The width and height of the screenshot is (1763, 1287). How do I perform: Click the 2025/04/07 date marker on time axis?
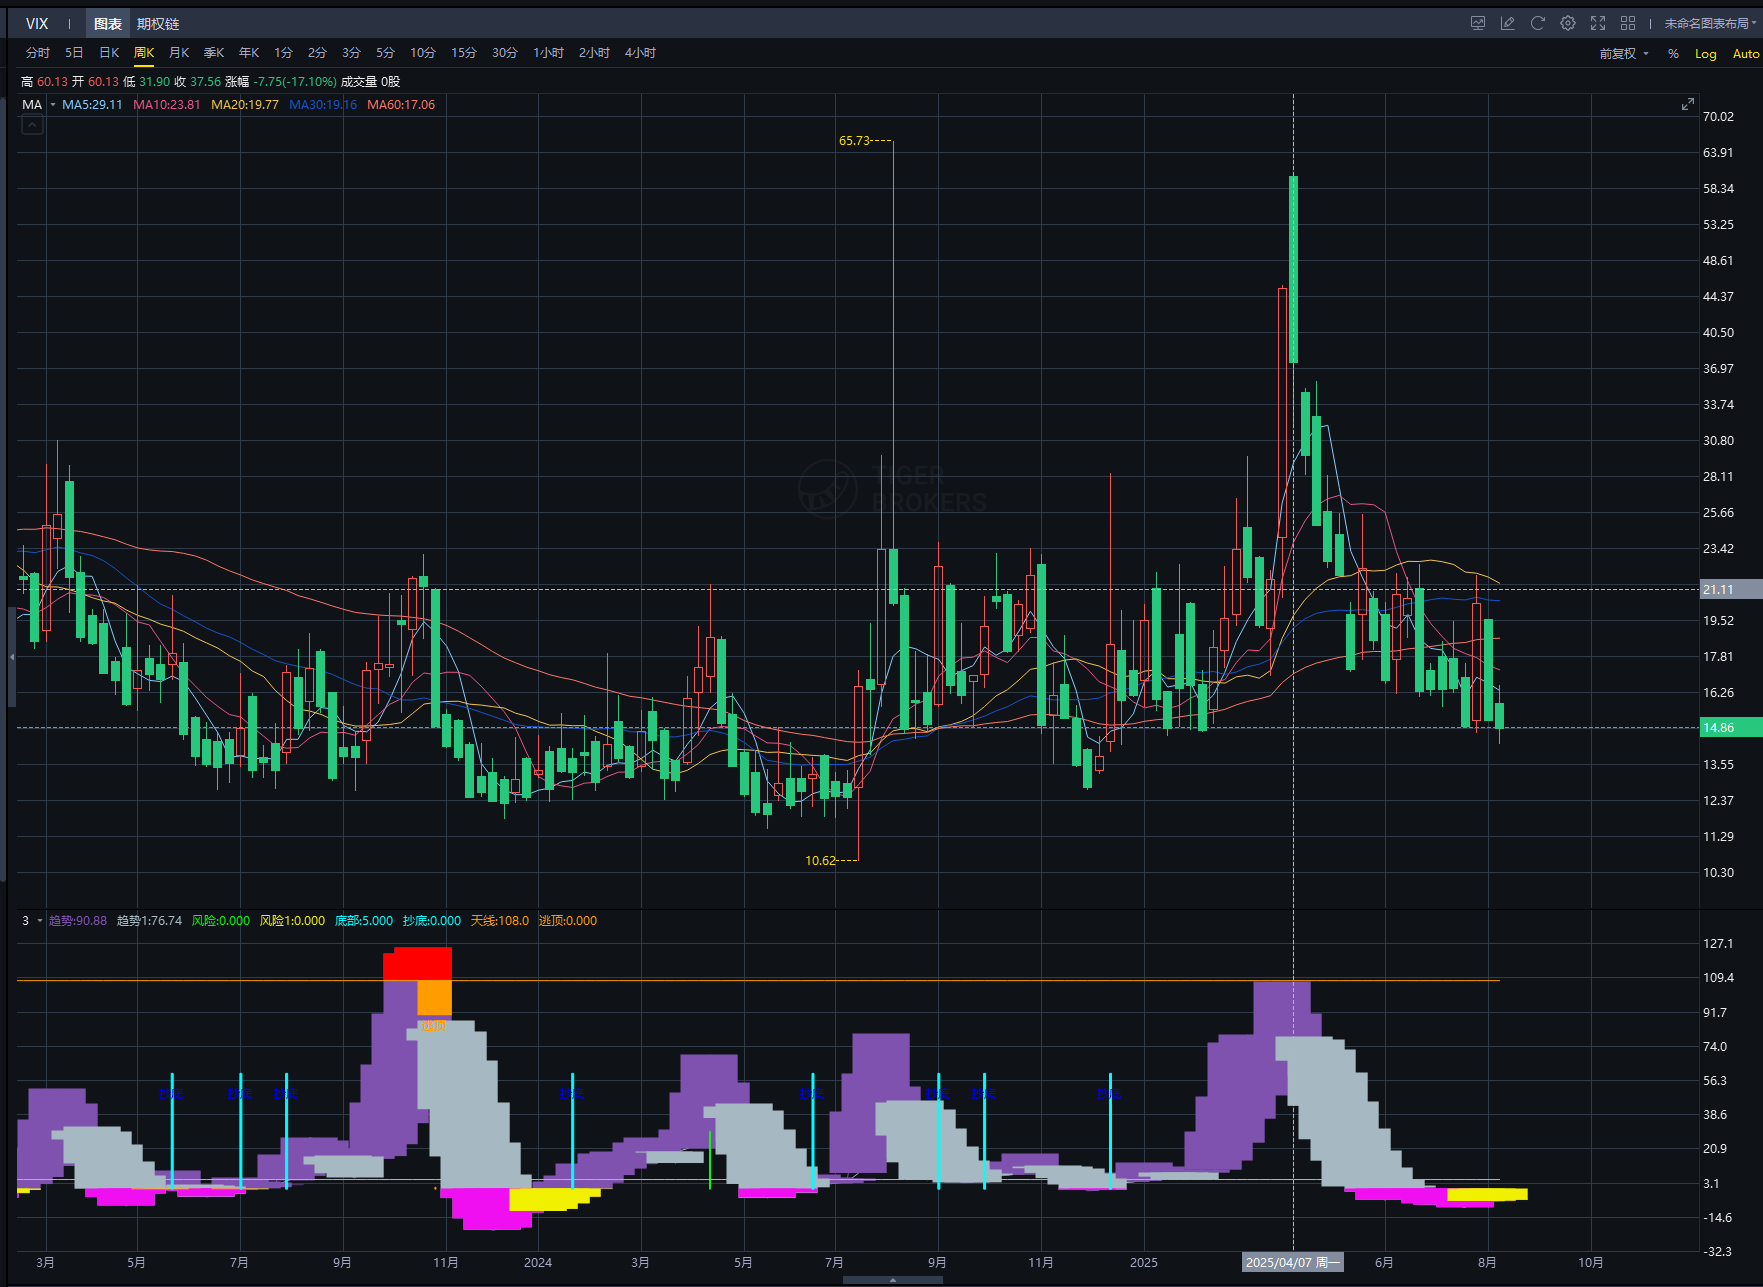[x=1292, y=1263]
